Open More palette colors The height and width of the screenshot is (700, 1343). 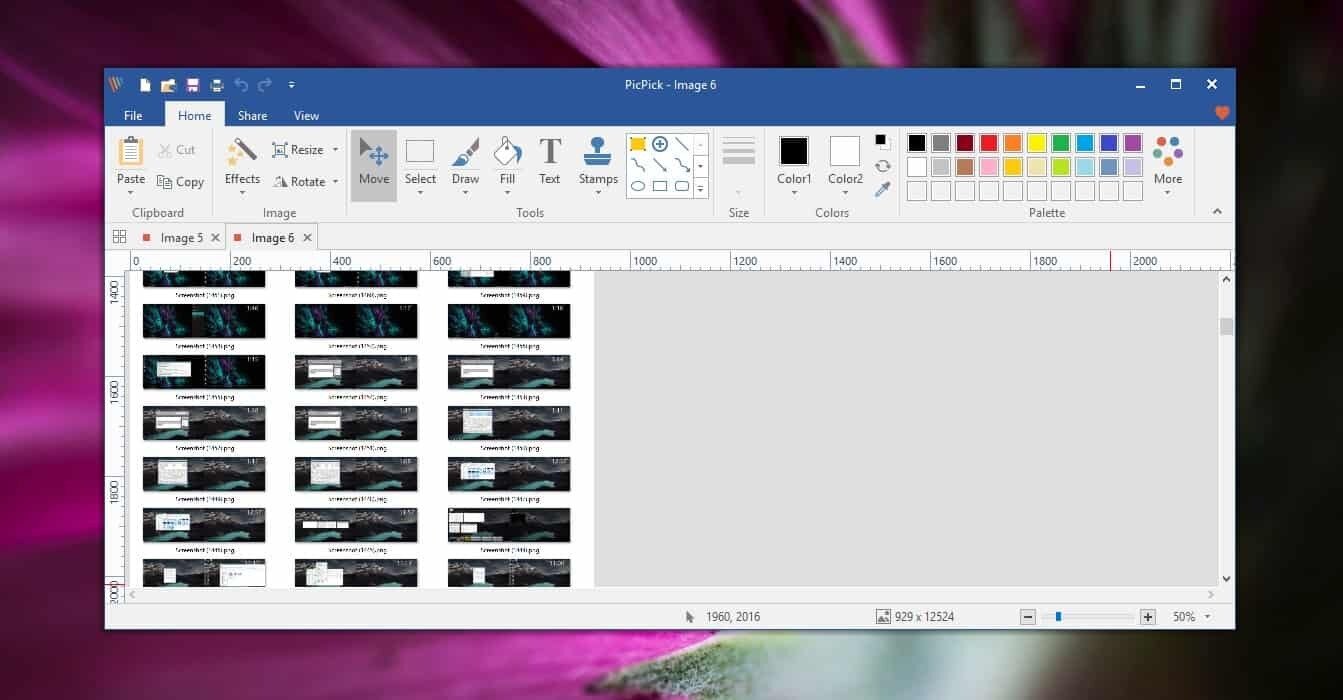pyautogui.click(x=1167, y=164)
